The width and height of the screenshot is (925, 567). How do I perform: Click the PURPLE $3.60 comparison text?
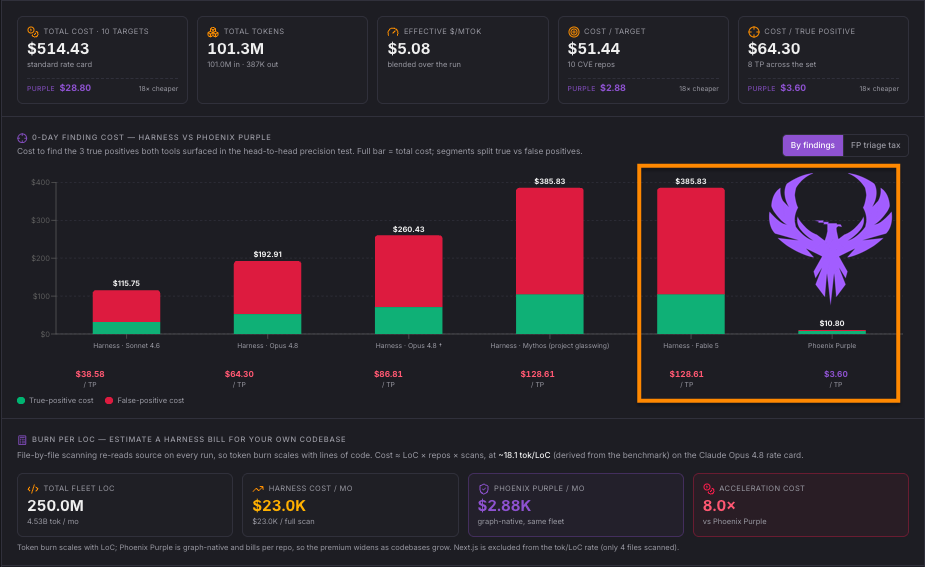point(776,88)
